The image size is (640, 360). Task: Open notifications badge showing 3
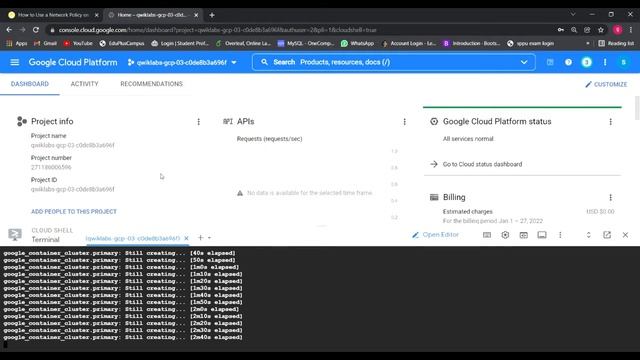click(x=587, y=62)
